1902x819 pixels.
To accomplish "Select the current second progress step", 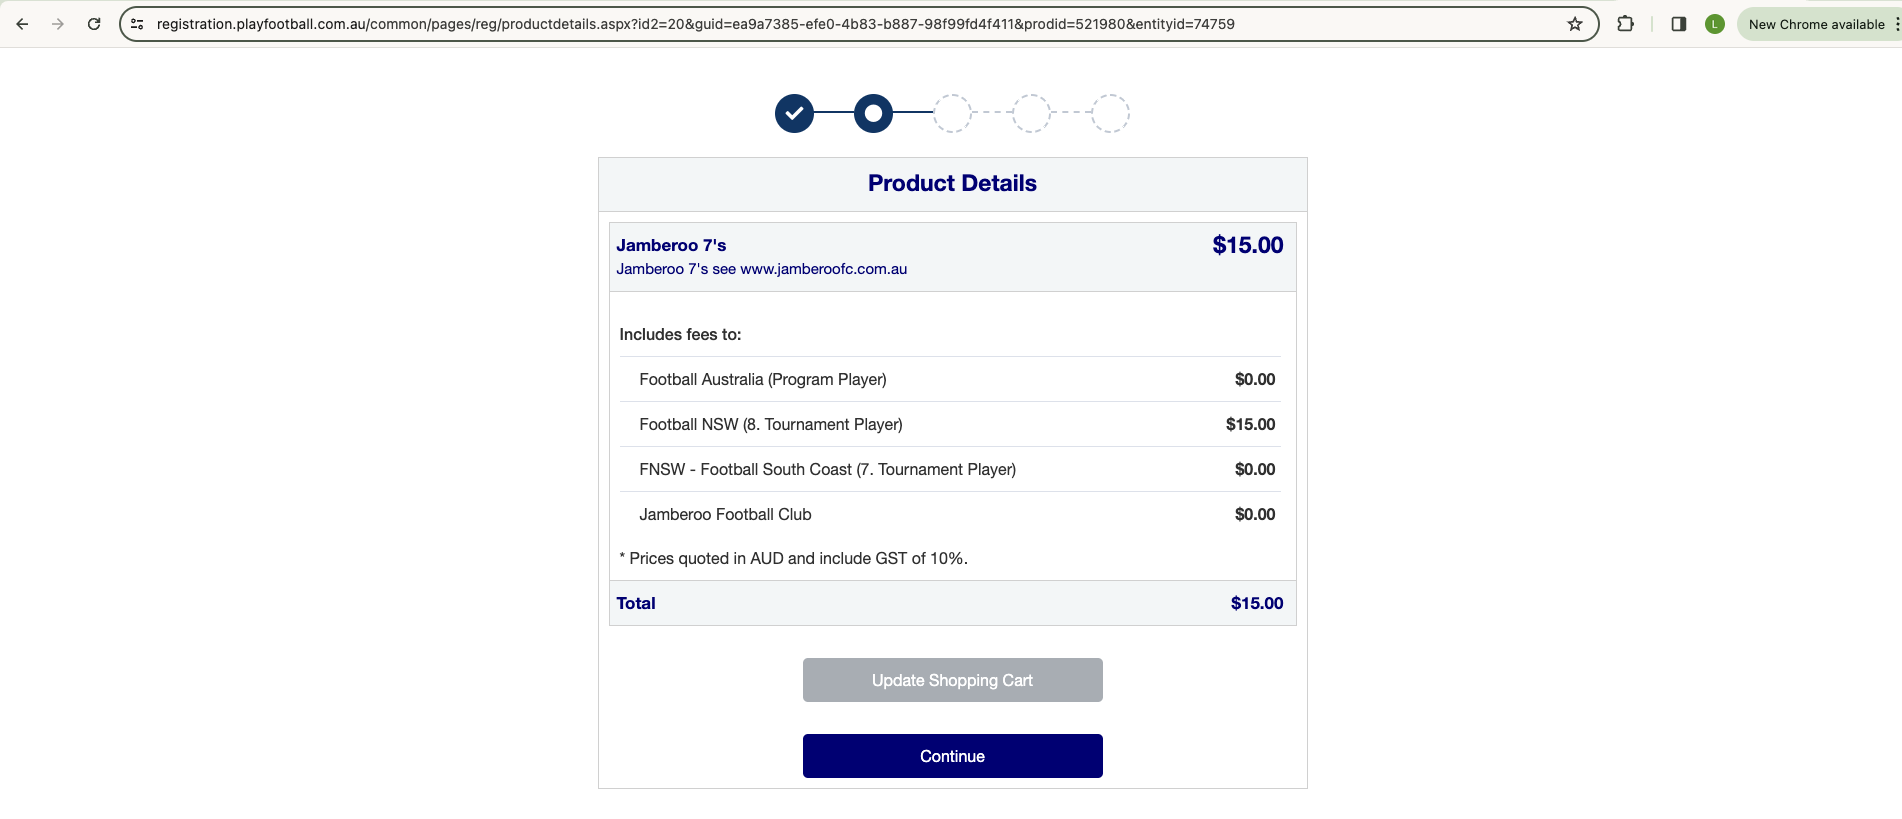I will pyautogui.click(x=873, y=113).
